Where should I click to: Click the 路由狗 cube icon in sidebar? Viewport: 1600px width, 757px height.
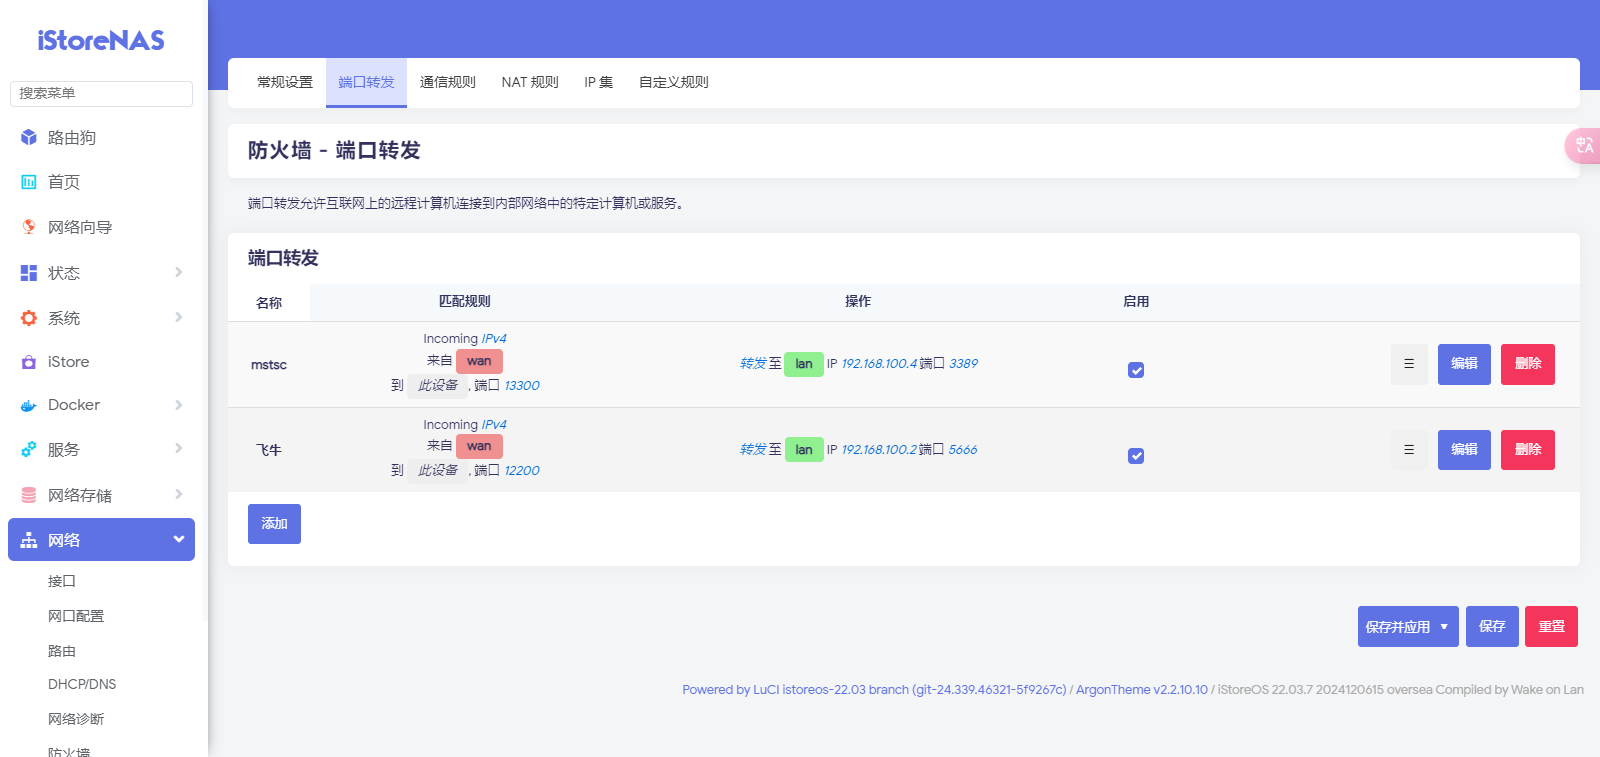pyautogui.click(x=29, y=138)
